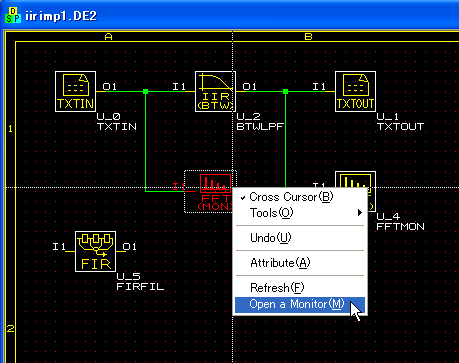459x363 pixels.
Task: Click the green junction node before TXTOUT
Action: point(285,91)
